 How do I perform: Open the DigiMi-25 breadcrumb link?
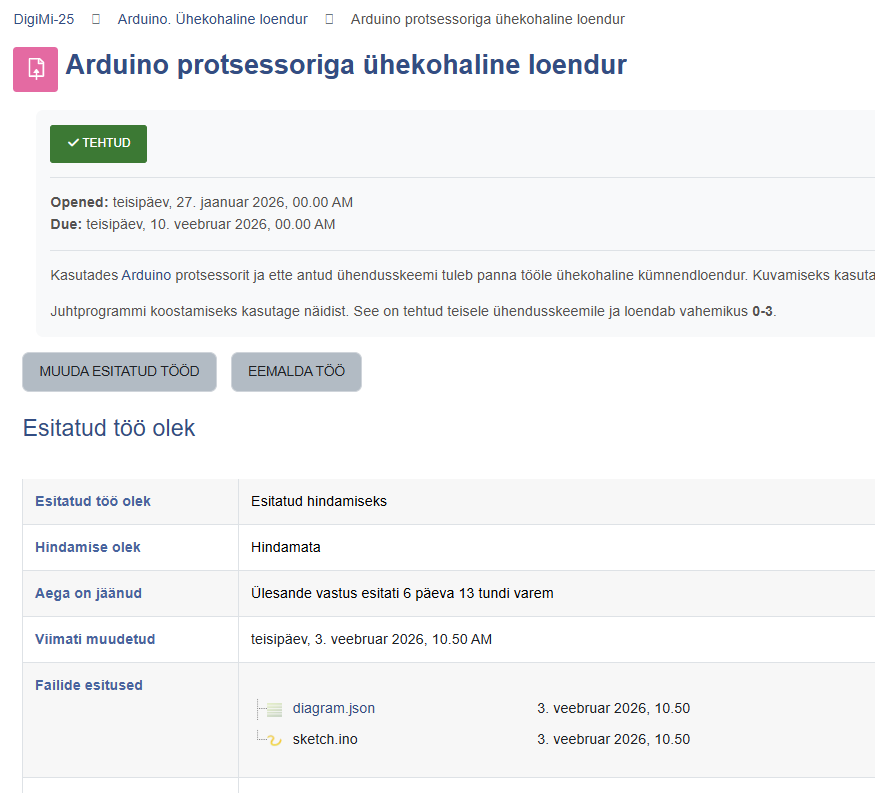(x=44, y=19)
